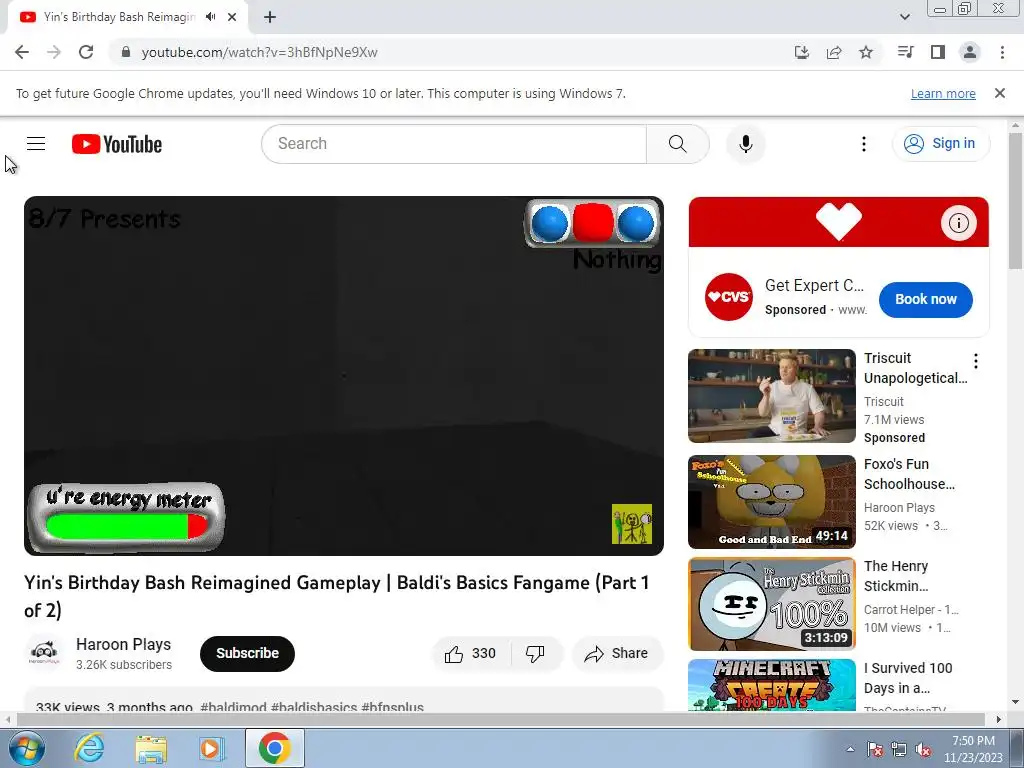Viewport: 1024px width, 768px height.
Task: Open the Chrome profile avatar
Action: [970, 52]
